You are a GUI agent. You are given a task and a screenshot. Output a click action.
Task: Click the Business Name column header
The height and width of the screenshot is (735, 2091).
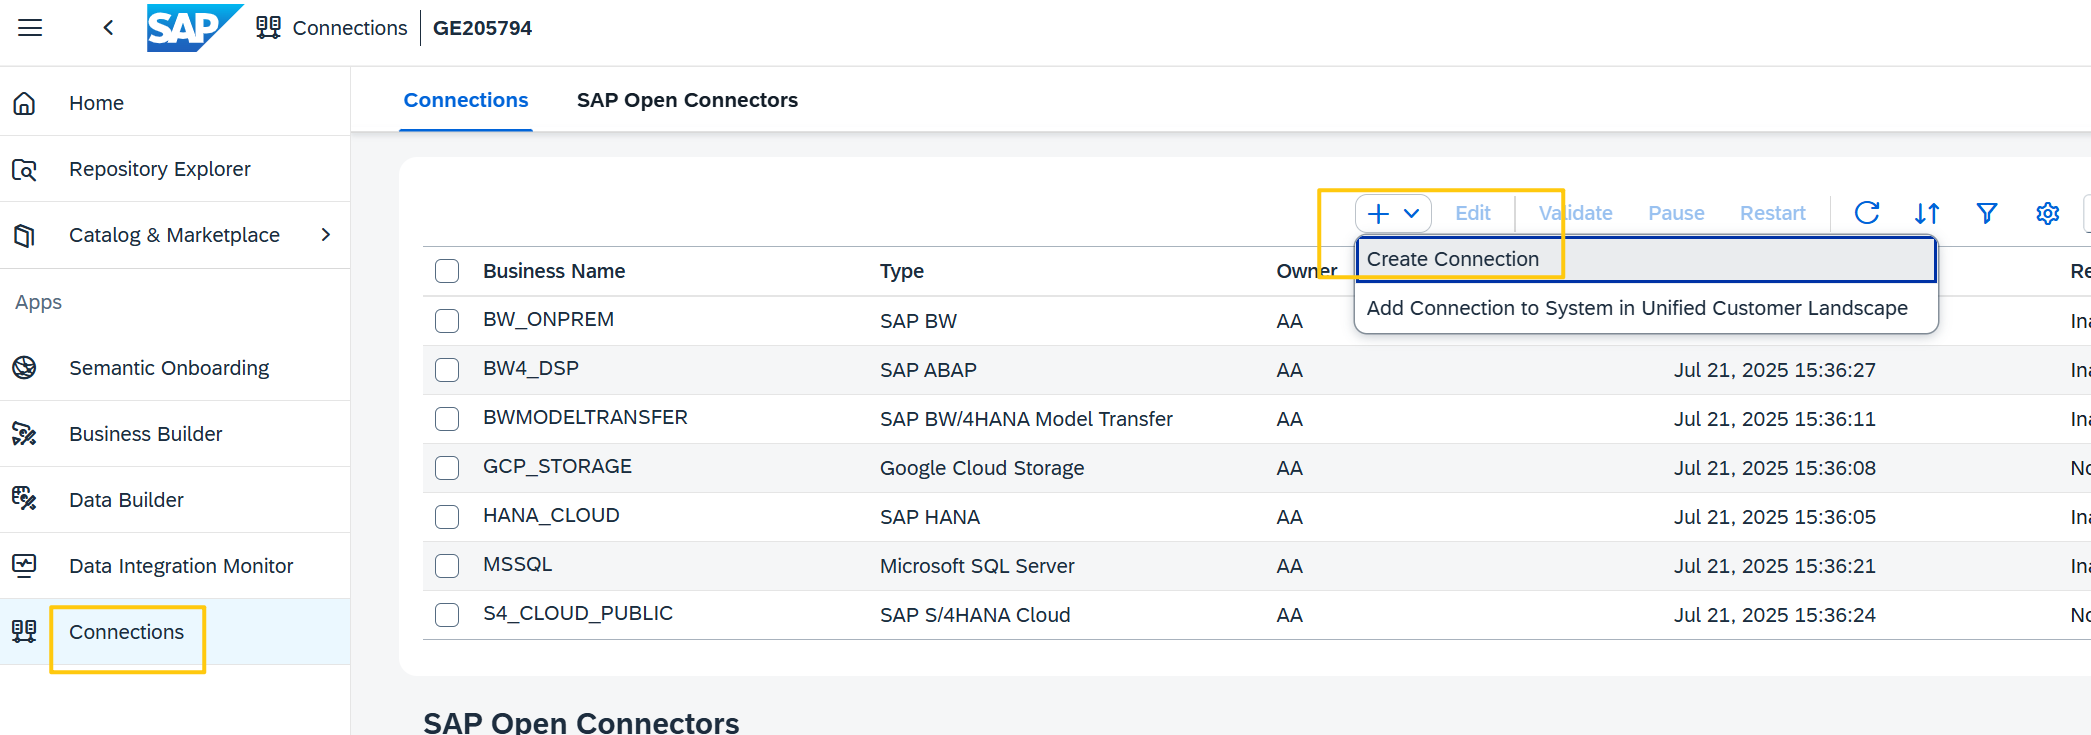pyautogui.click(x=554, y=271)
